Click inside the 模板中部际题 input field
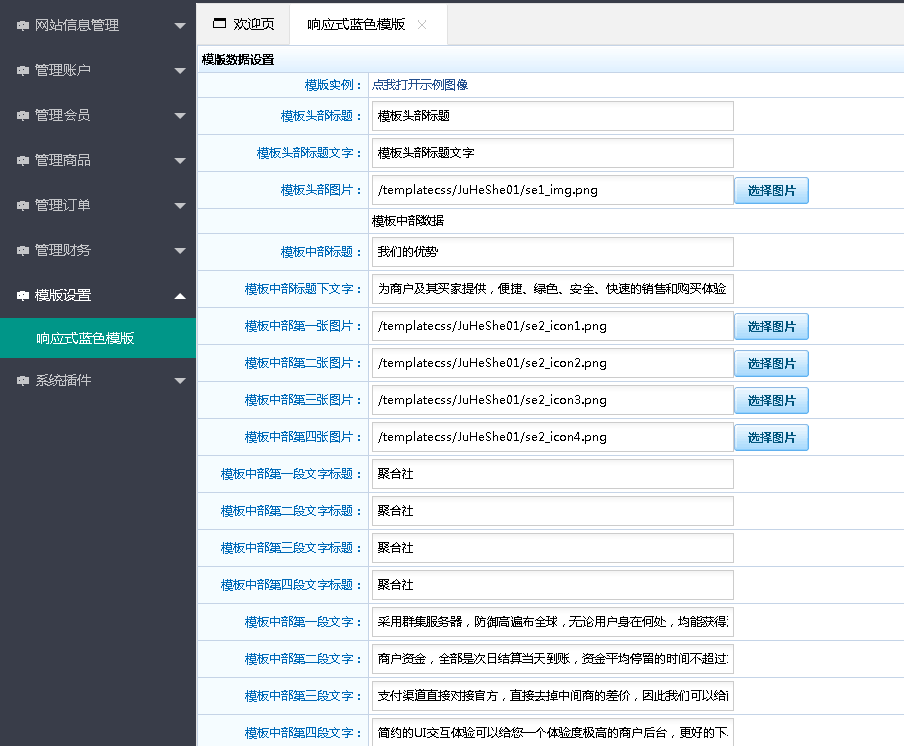The width and height of the screenshot is (904, 746). (550, 252)
